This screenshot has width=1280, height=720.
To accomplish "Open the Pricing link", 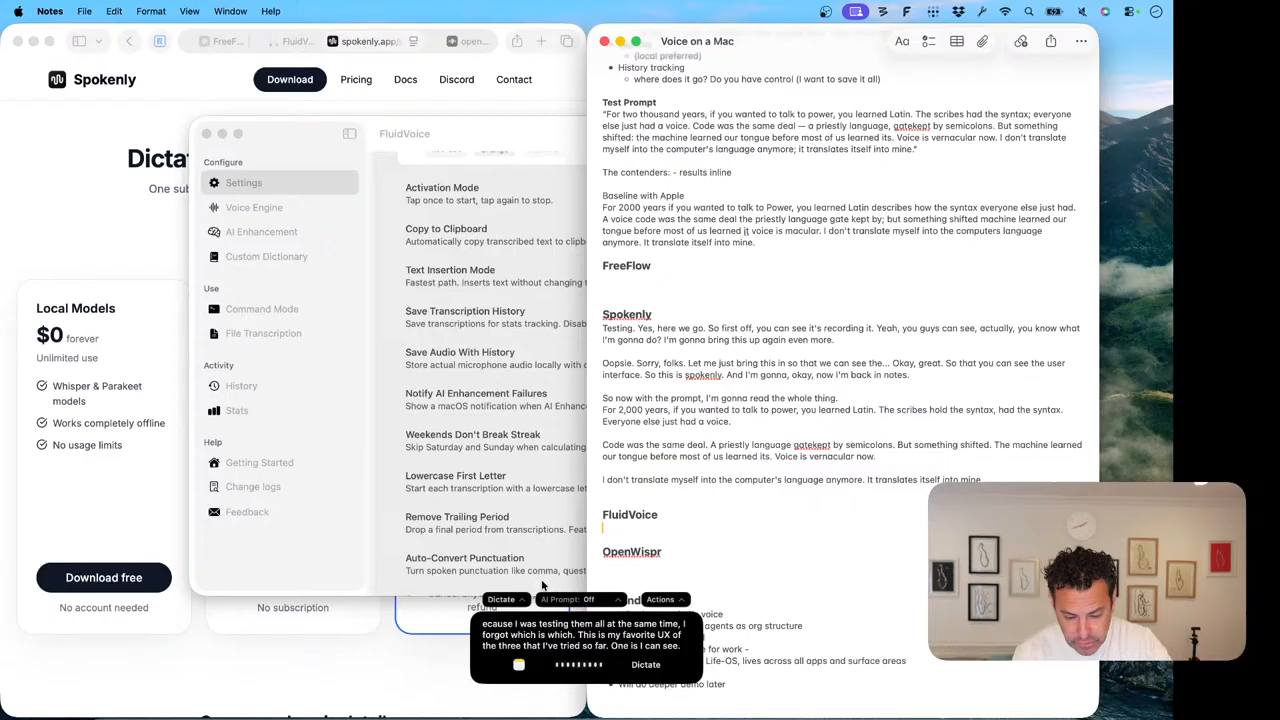I will coord(356,79).
